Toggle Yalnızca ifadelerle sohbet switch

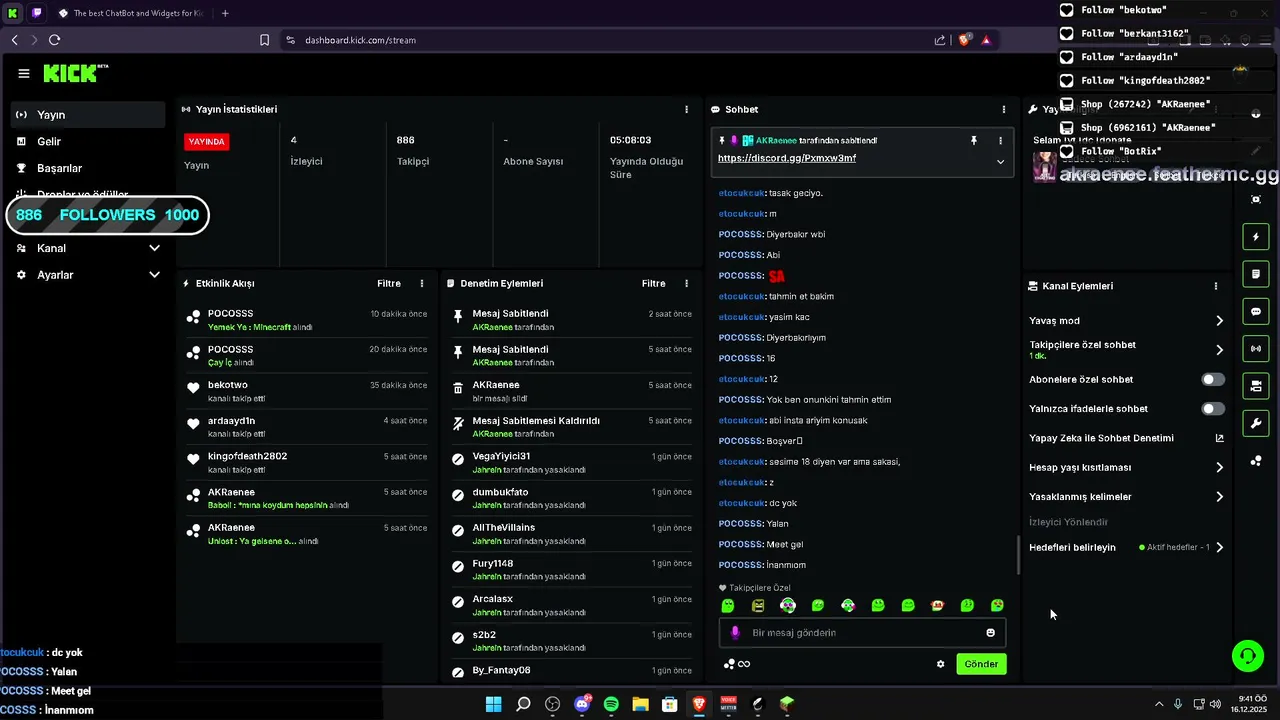coord(1213,409)
